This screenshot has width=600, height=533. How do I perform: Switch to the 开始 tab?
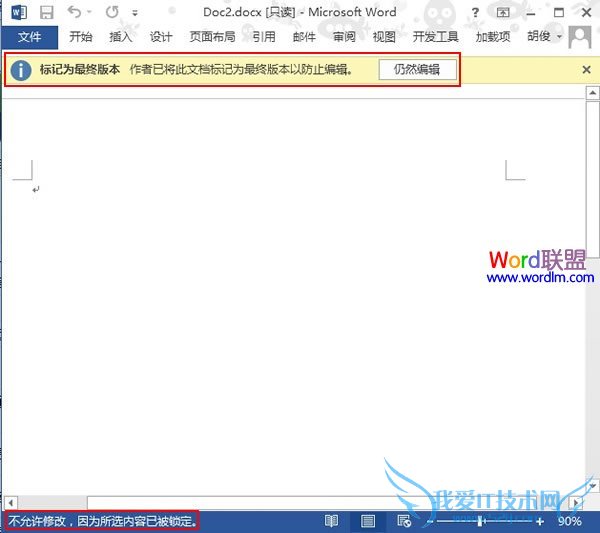pyautogui.click(x=81, y=37)
